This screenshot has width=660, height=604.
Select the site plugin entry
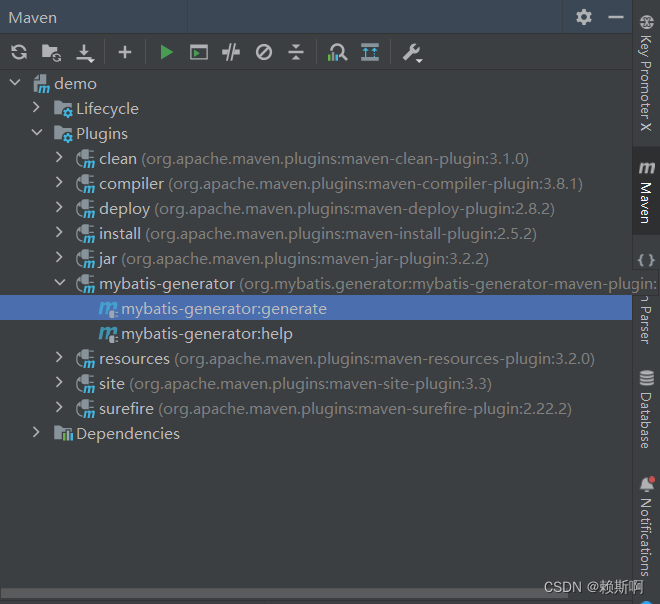click(x=316, y=384)
